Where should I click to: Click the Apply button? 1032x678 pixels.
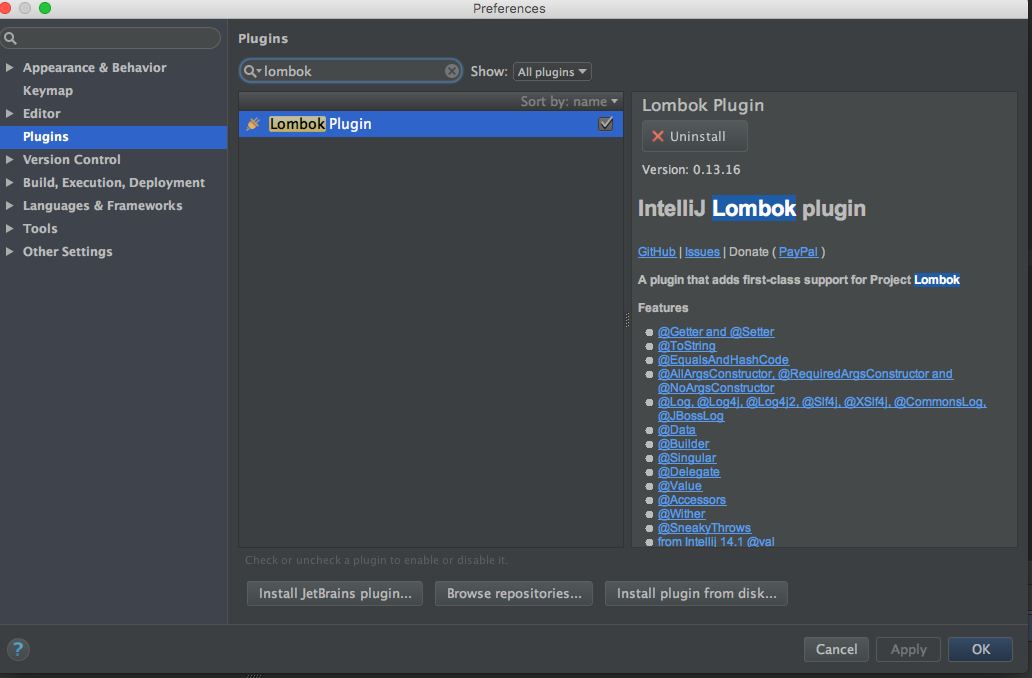[908, 649]
